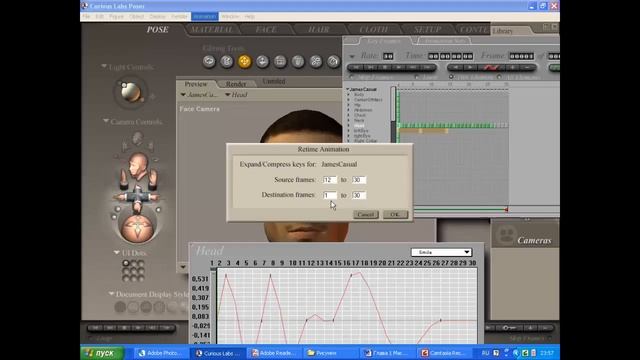Viewport: 640px width, 360px height.
Task: Go to first frame in animation palette
Action: coord(356,67)
